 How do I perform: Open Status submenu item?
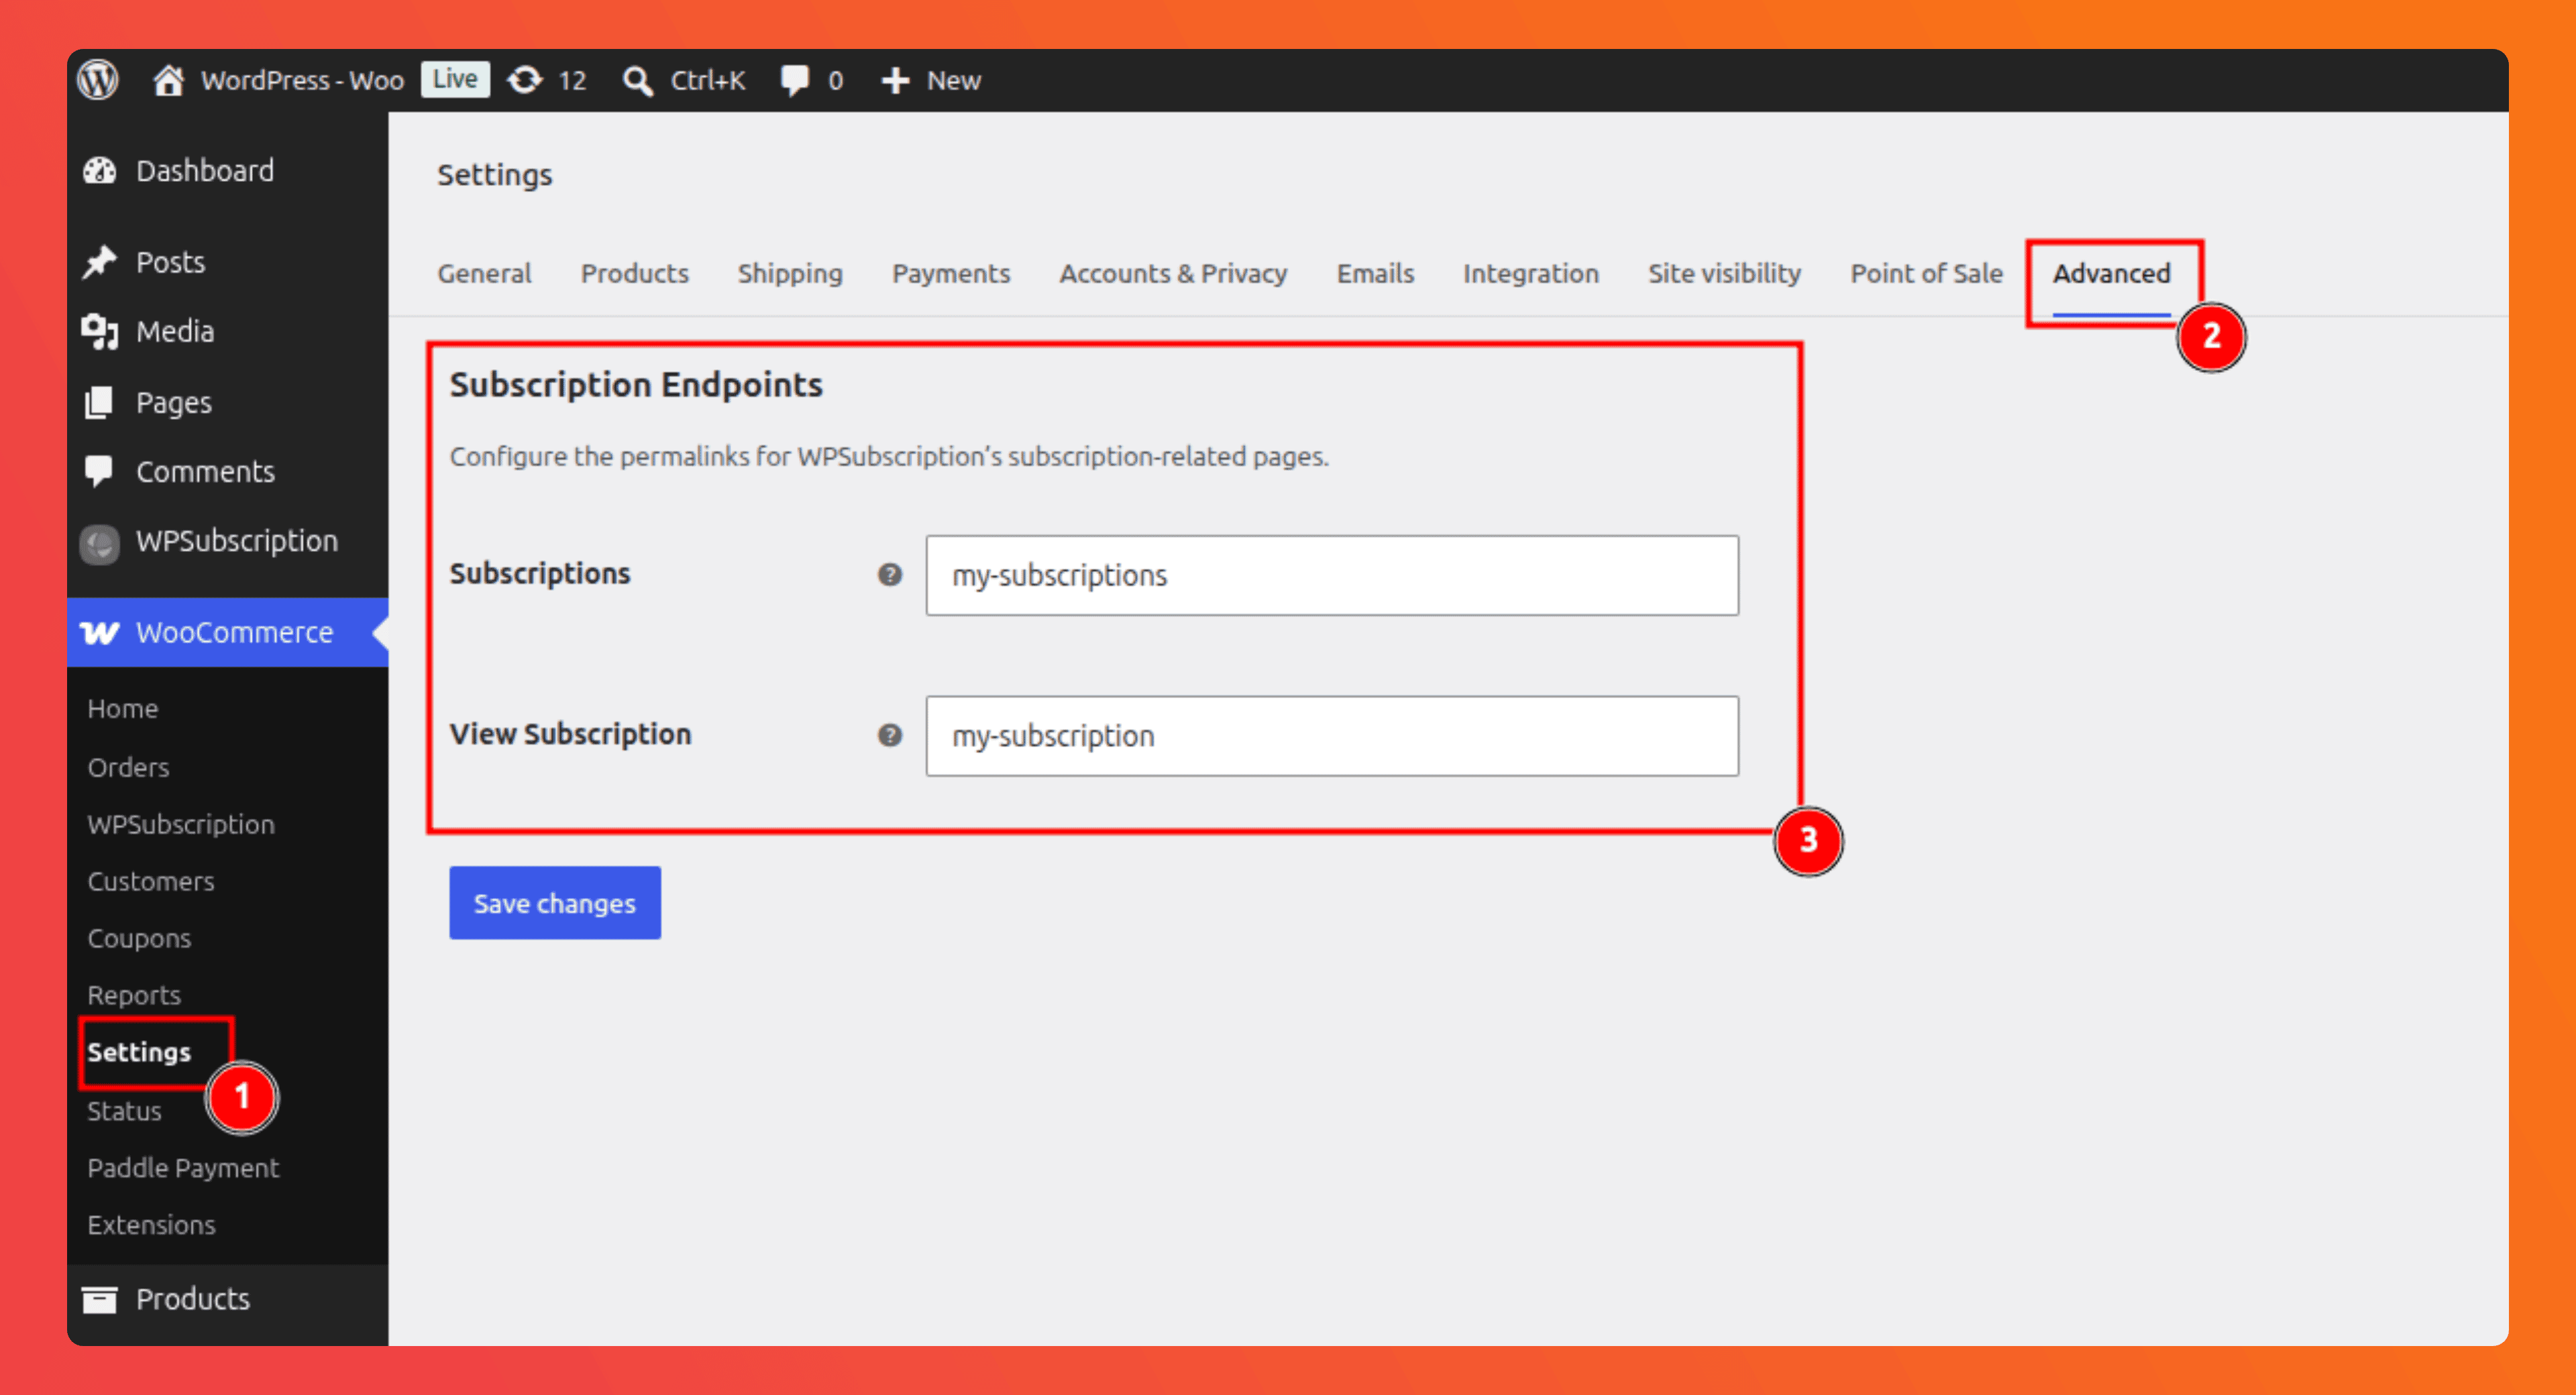pyautogui.click(x=124, y=1111)
